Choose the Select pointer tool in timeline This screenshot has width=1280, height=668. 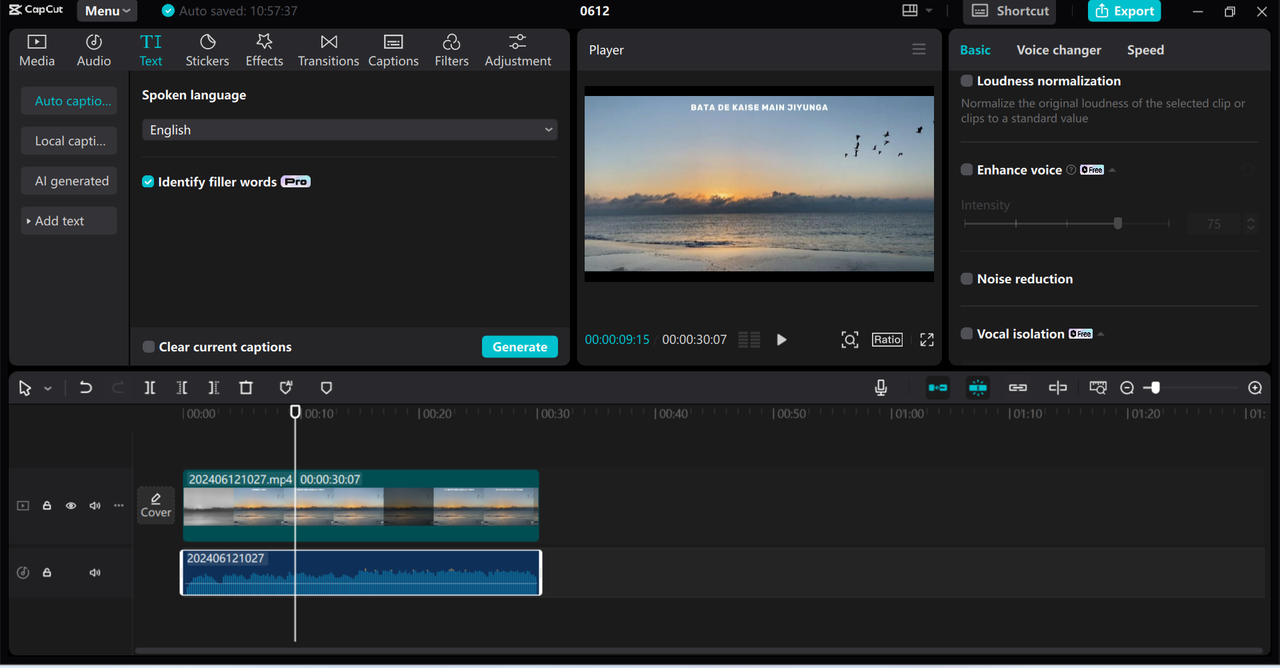coord(25,388)
